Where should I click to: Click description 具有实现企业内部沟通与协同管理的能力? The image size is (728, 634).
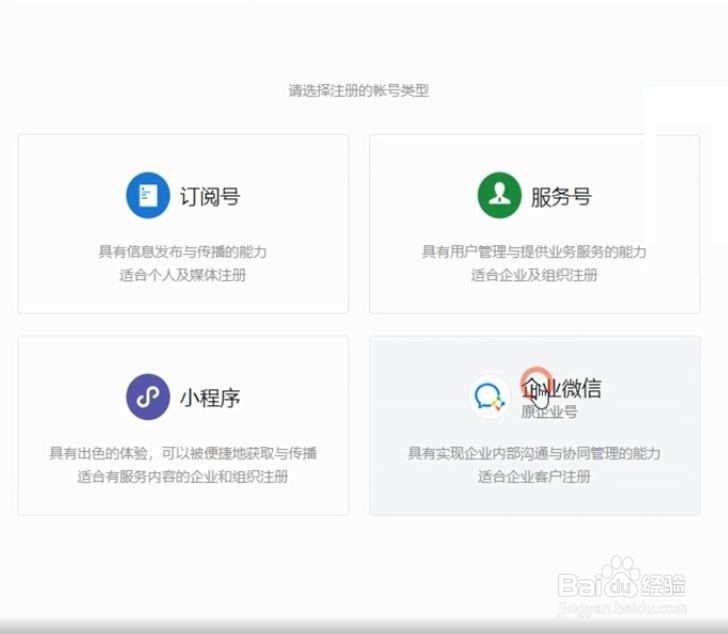[534, 453]
